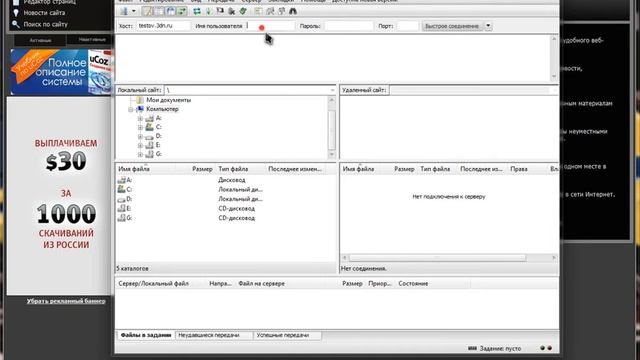Image resolution: width=640 pixels, height=360 pixels.
Task: Click the process queue icon
Action: click(209, 11)
